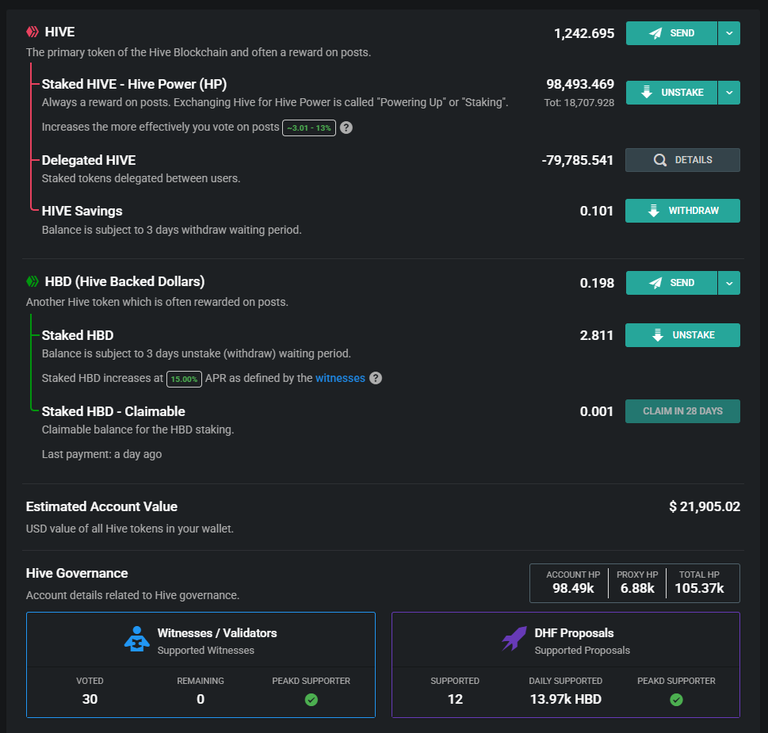This screenshot has width=768, height=733.
Task: Click the Total HP value 105.37k
Action: tap(699, 588)
